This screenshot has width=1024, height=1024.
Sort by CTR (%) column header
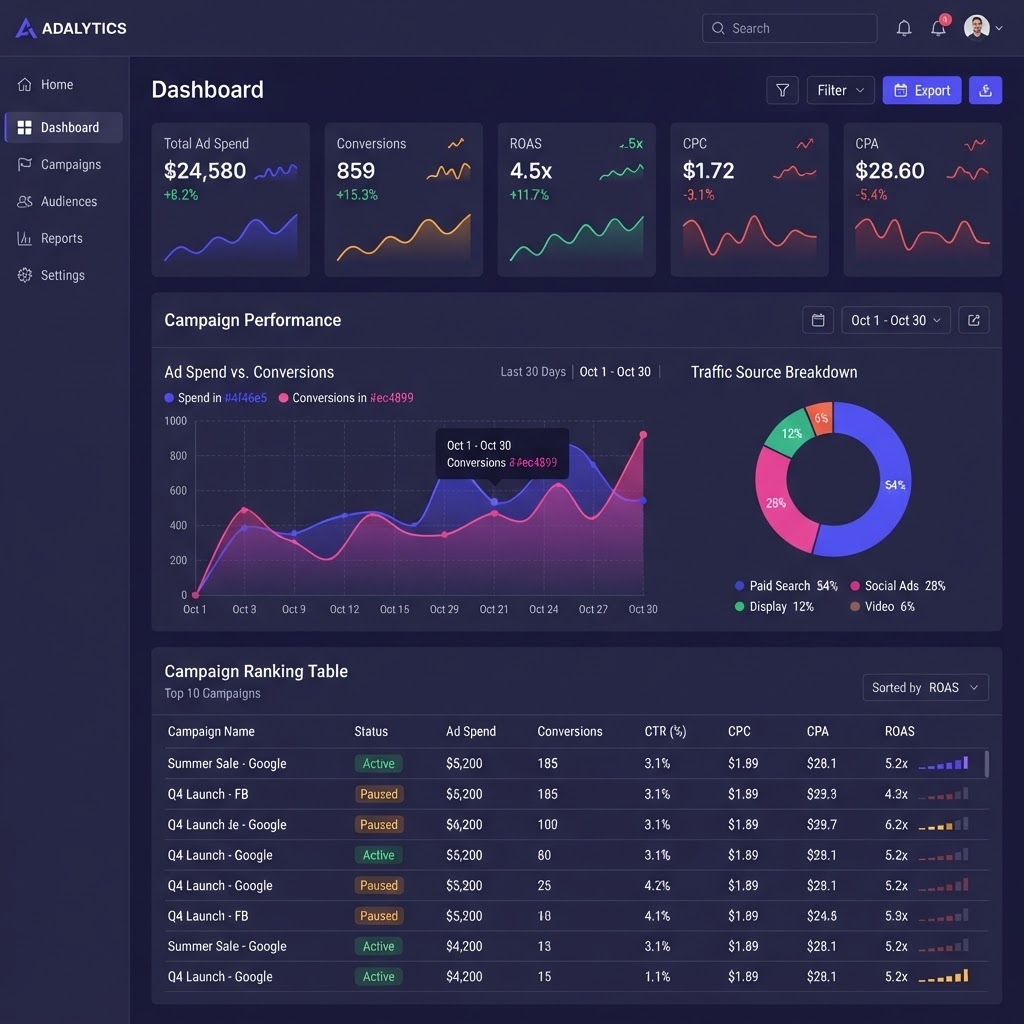(665, 731)
